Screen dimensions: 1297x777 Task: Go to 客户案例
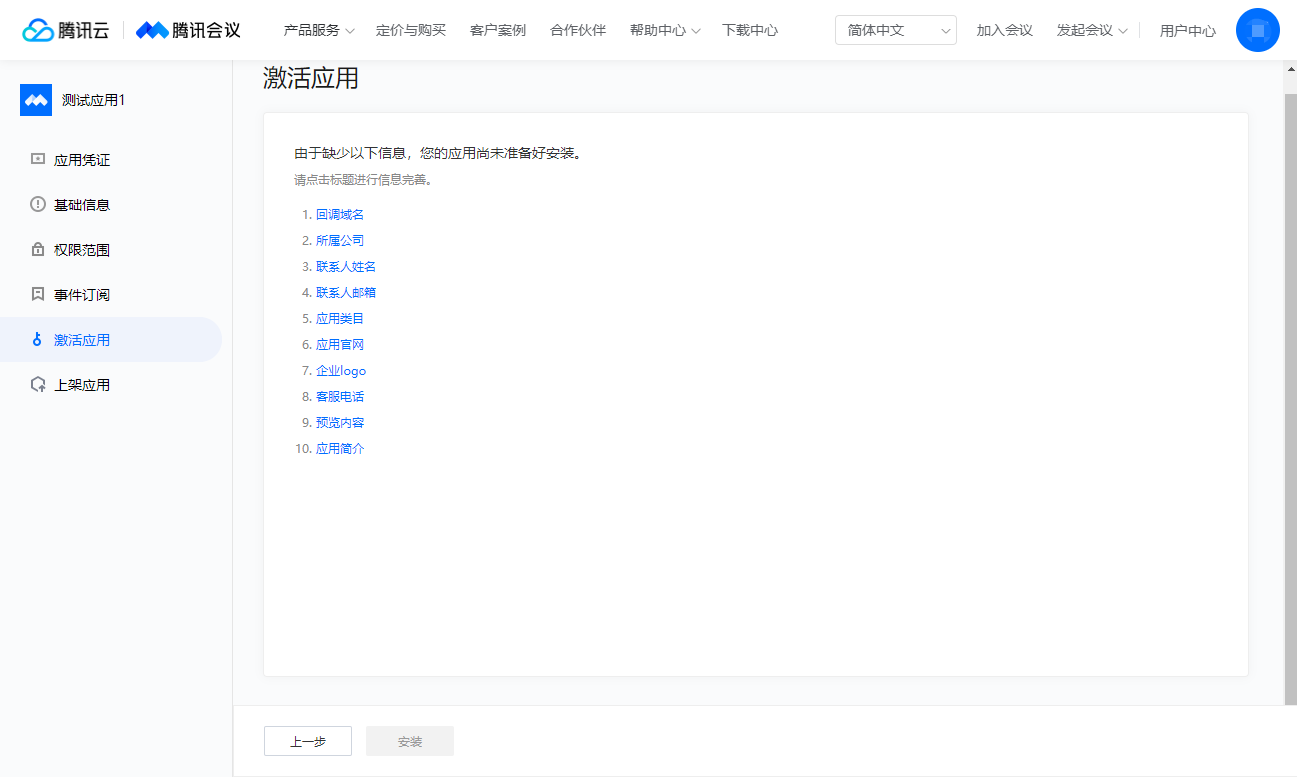498,30
